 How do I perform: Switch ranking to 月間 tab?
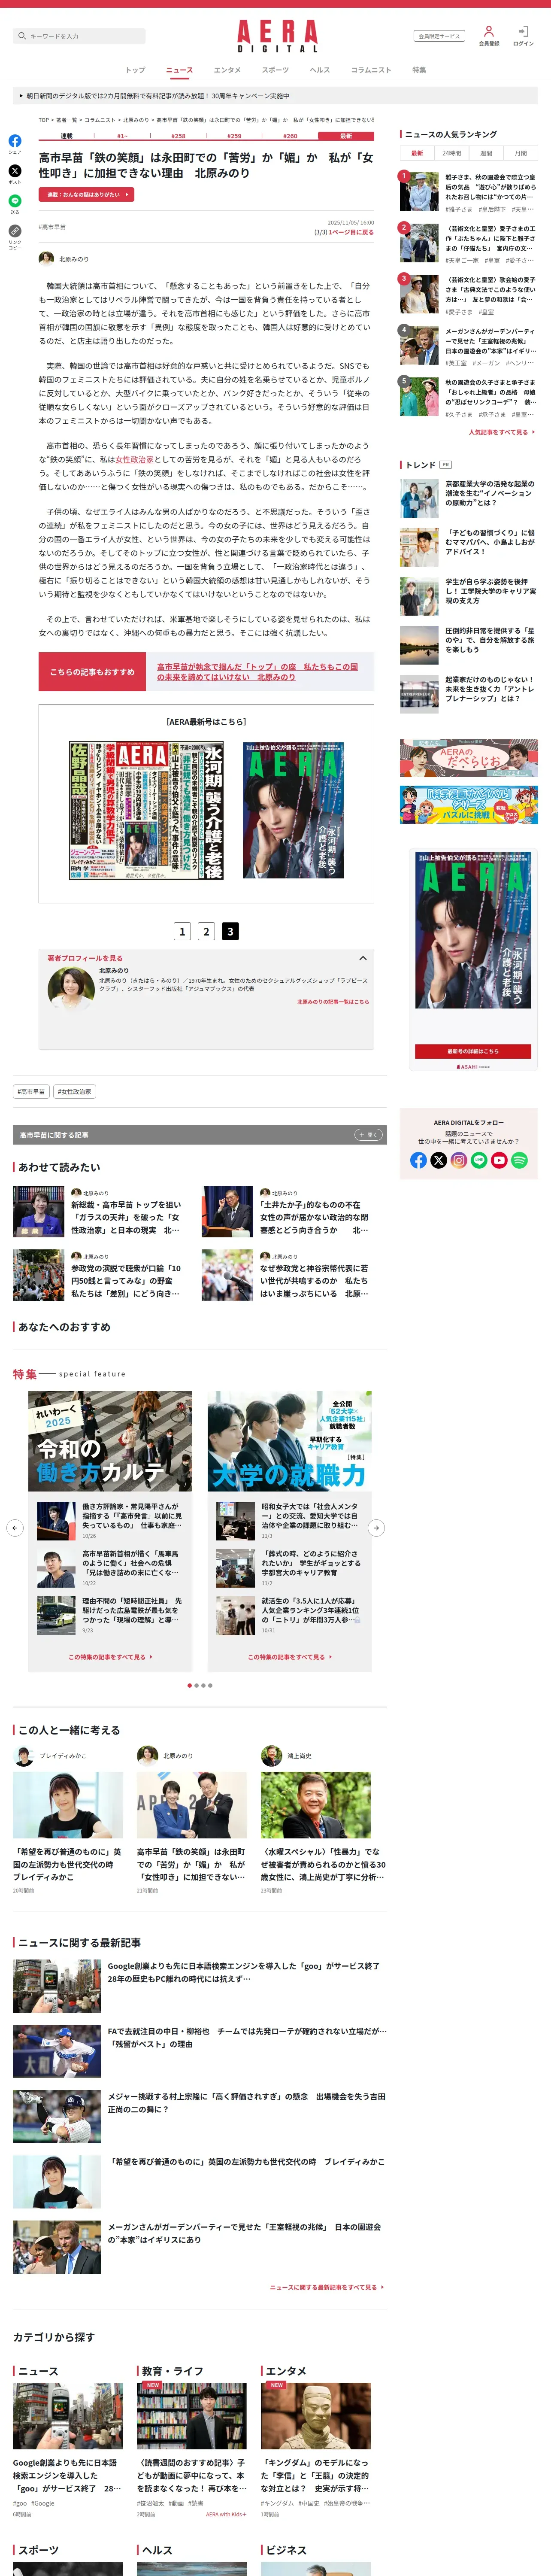click(x=521, y=153)
